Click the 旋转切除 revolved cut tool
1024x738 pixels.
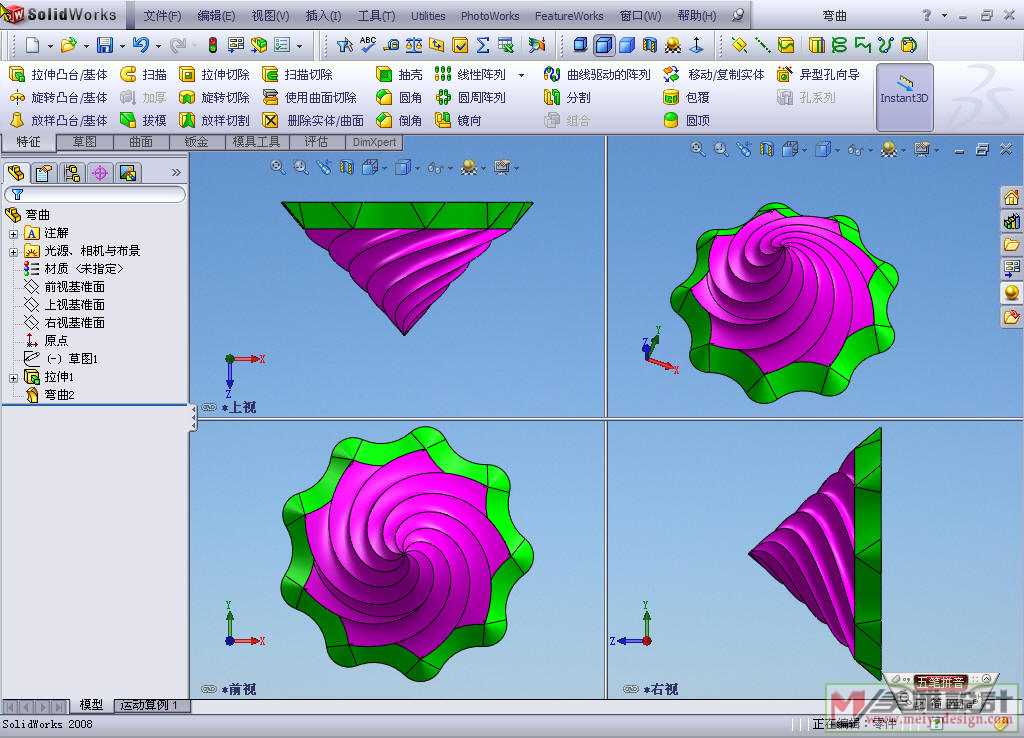pyautogui.click(x=214, y=98)
